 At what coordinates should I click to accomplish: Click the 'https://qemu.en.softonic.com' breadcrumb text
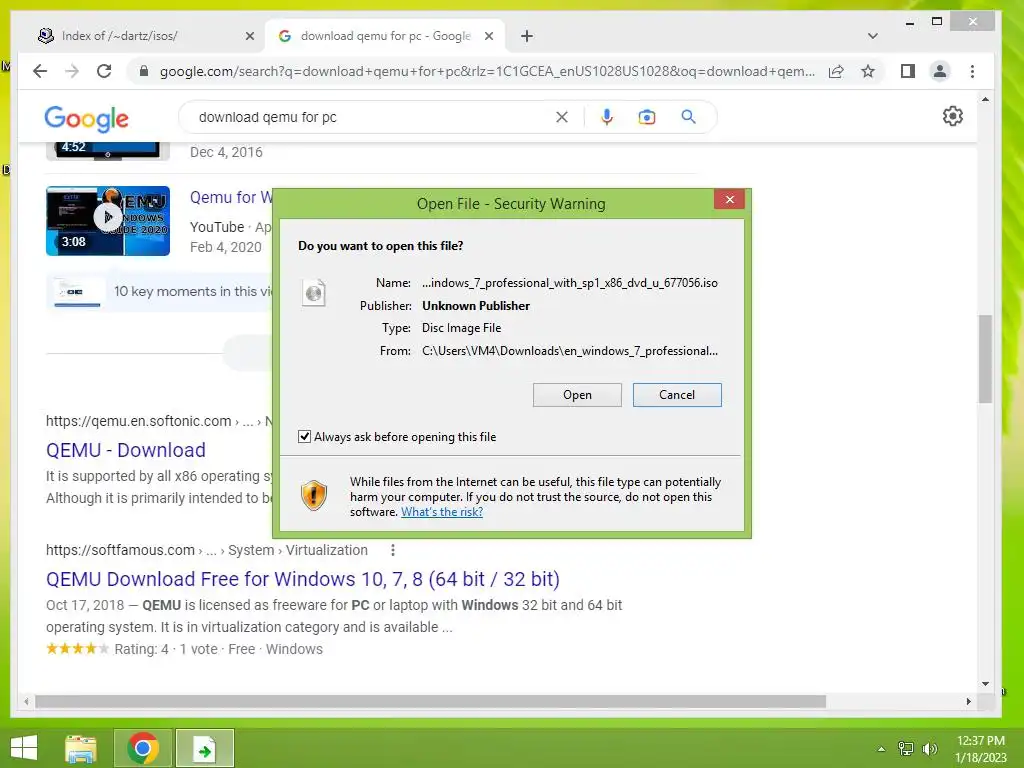[138, 421]
